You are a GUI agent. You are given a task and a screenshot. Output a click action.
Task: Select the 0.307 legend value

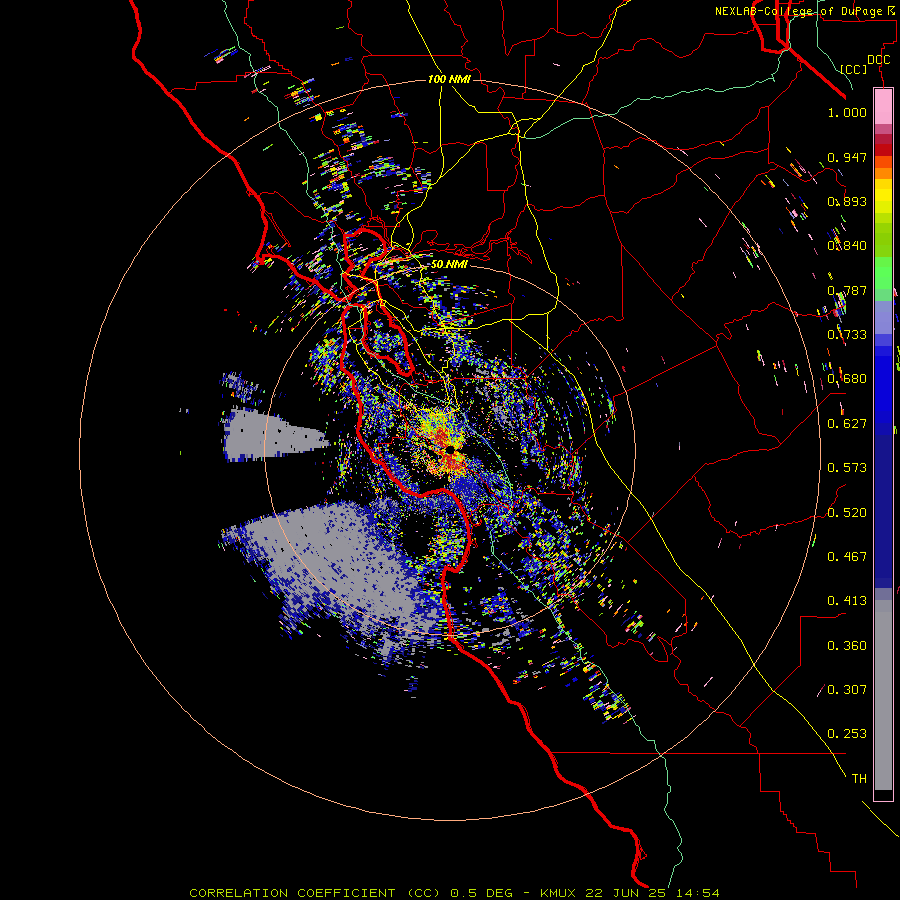(847, 690)
